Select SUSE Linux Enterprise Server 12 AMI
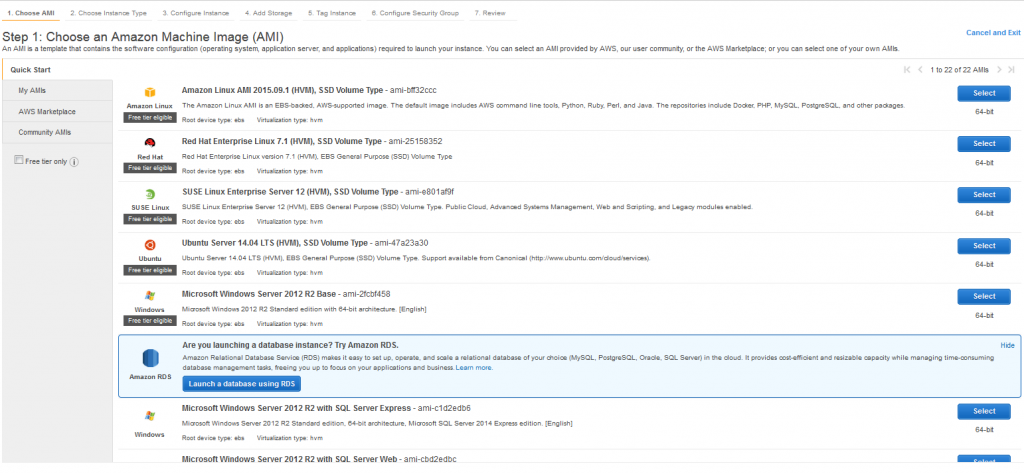Viewport: 1024px width, 474px height. point(984,195)
